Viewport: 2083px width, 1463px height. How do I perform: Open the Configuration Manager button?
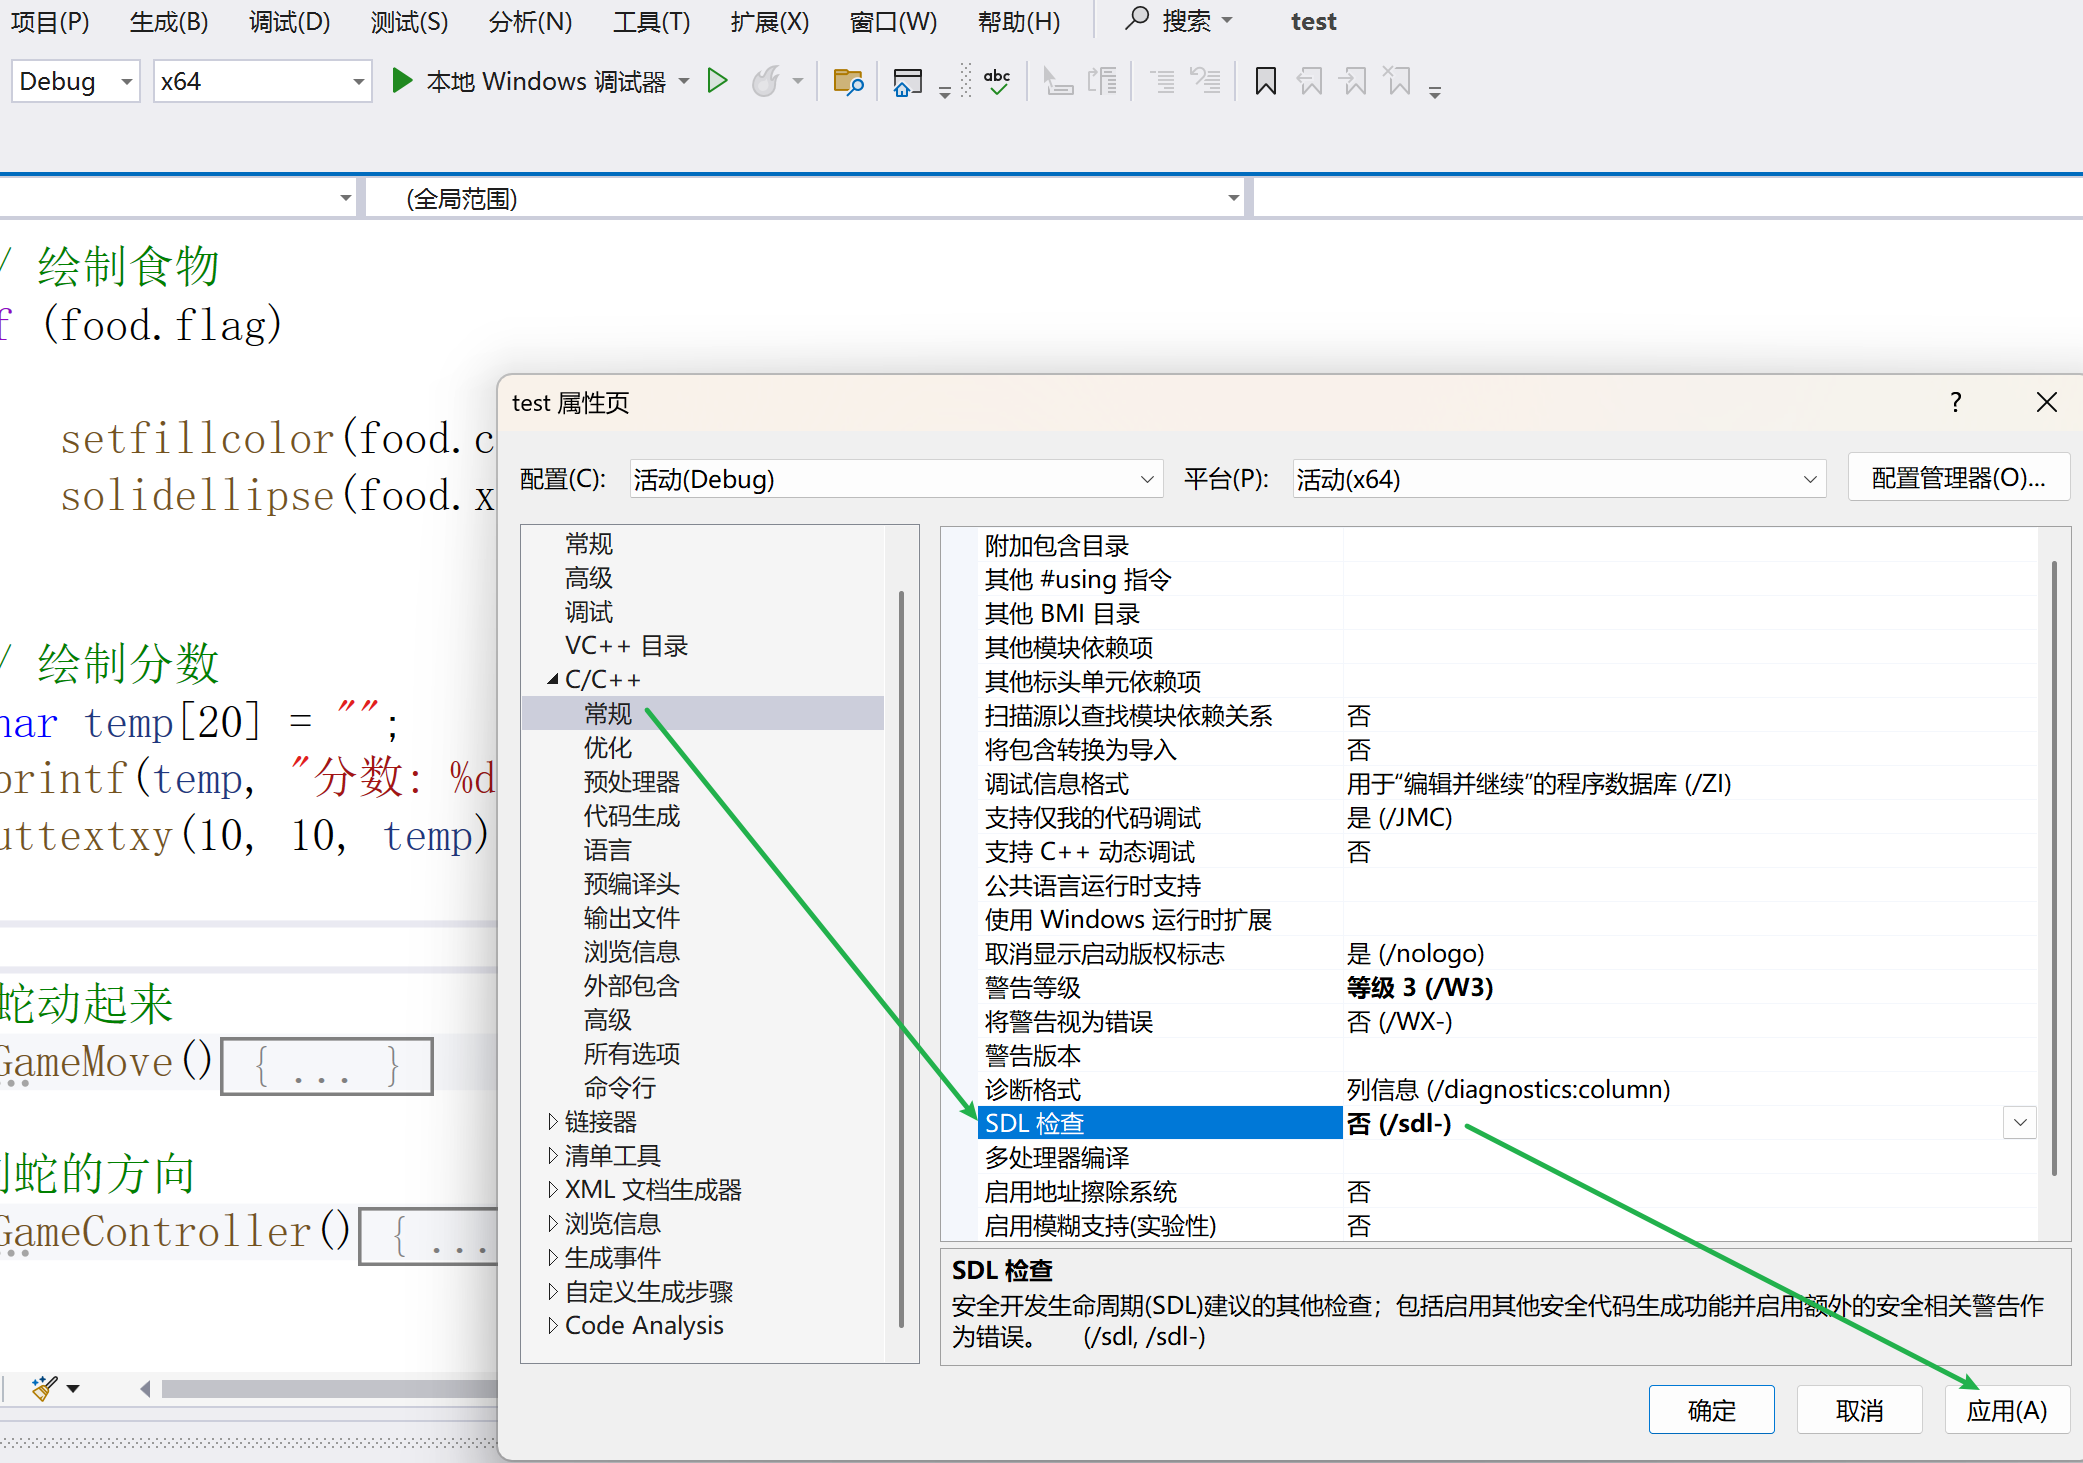pyautogui.click(x=1958, y=478)
